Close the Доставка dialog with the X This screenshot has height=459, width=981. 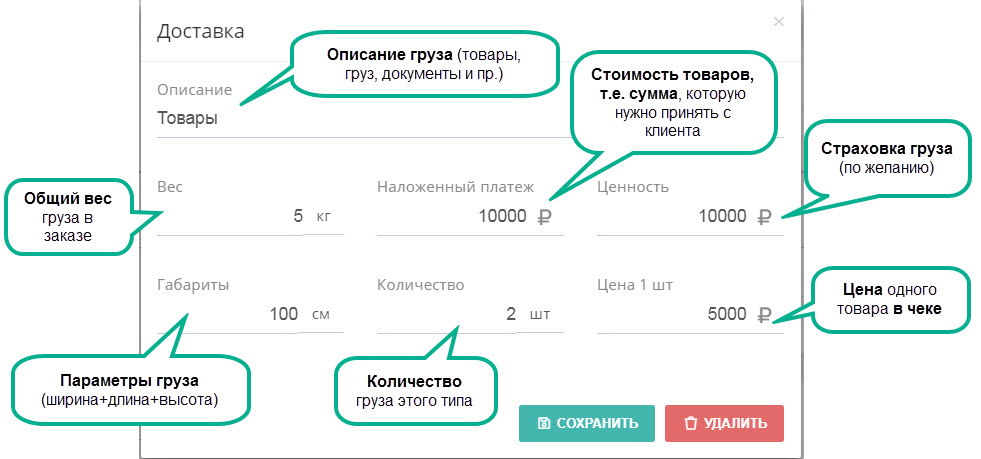coord(778,22)
